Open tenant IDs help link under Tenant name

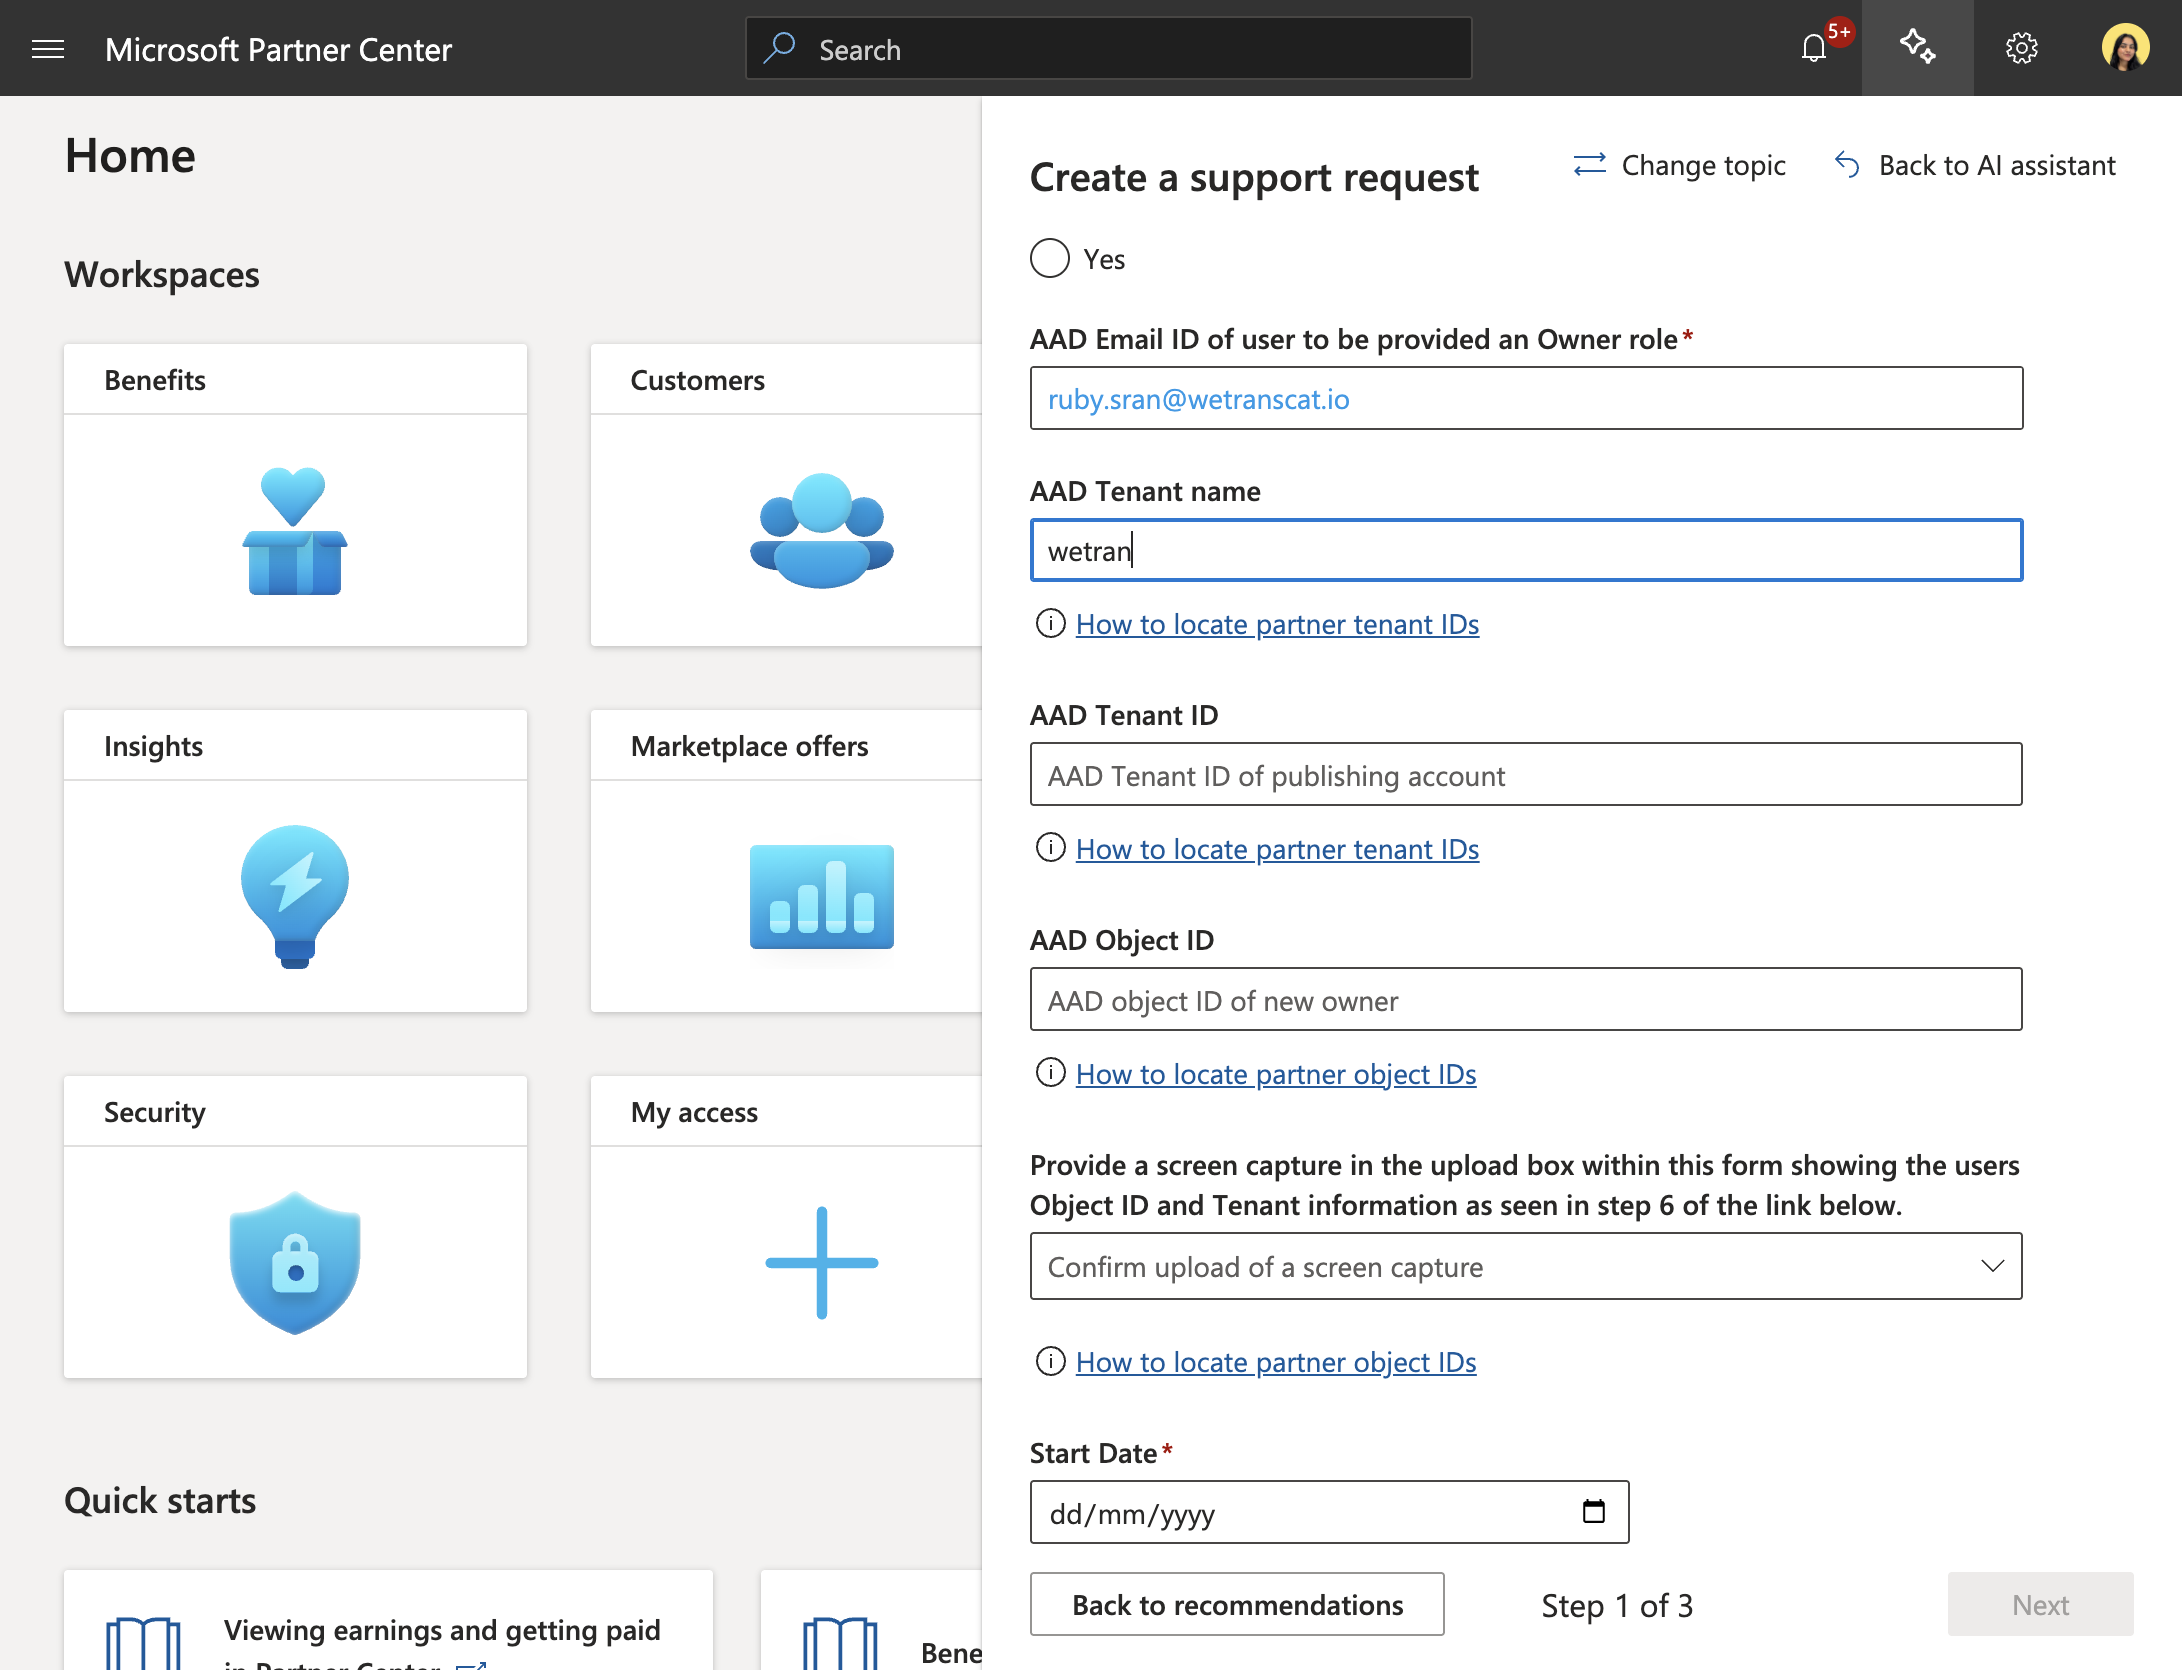[1277, 624]
